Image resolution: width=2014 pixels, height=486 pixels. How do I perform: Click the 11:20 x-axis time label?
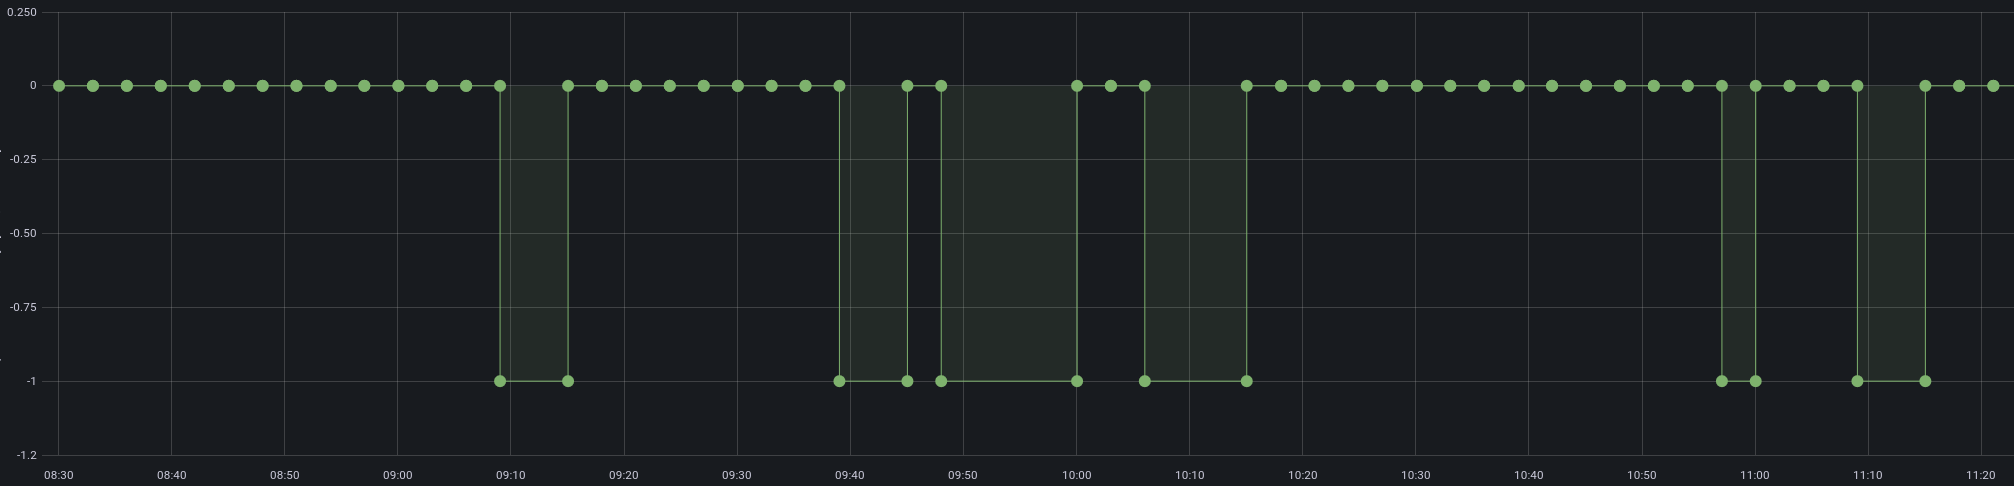tap(1980, 475)
